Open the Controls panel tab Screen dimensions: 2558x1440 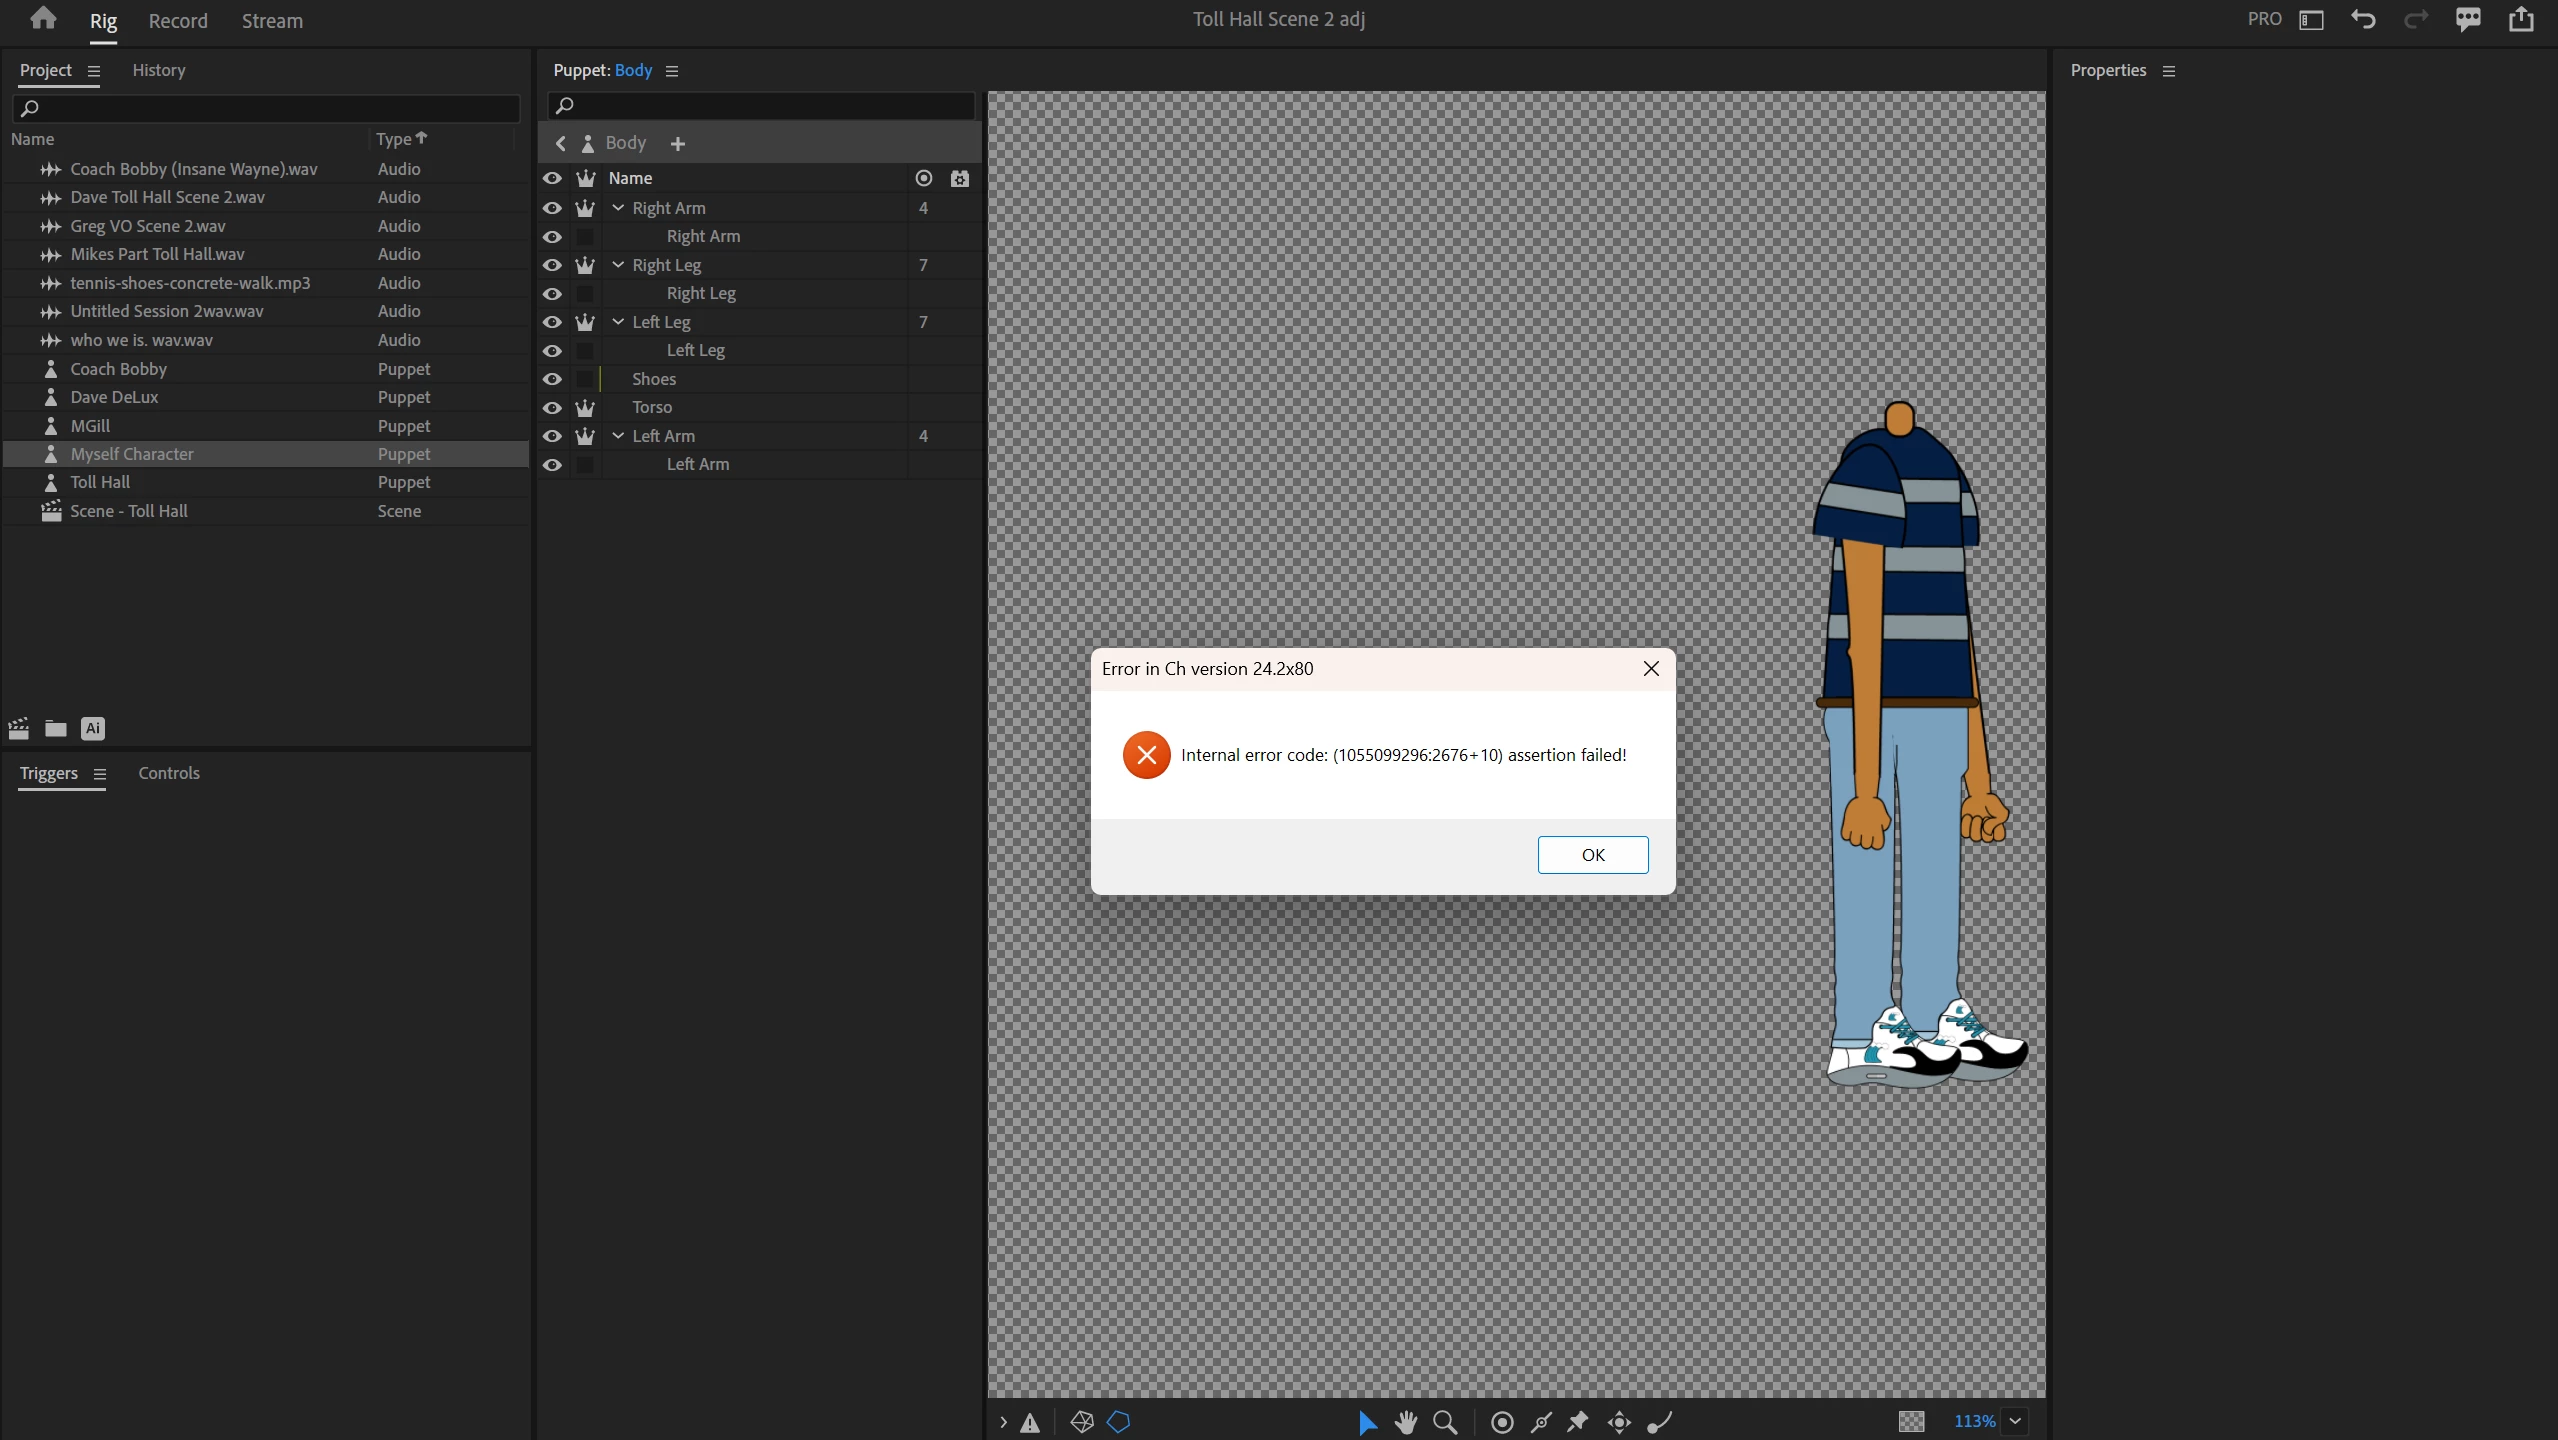[x=169, y=773]
